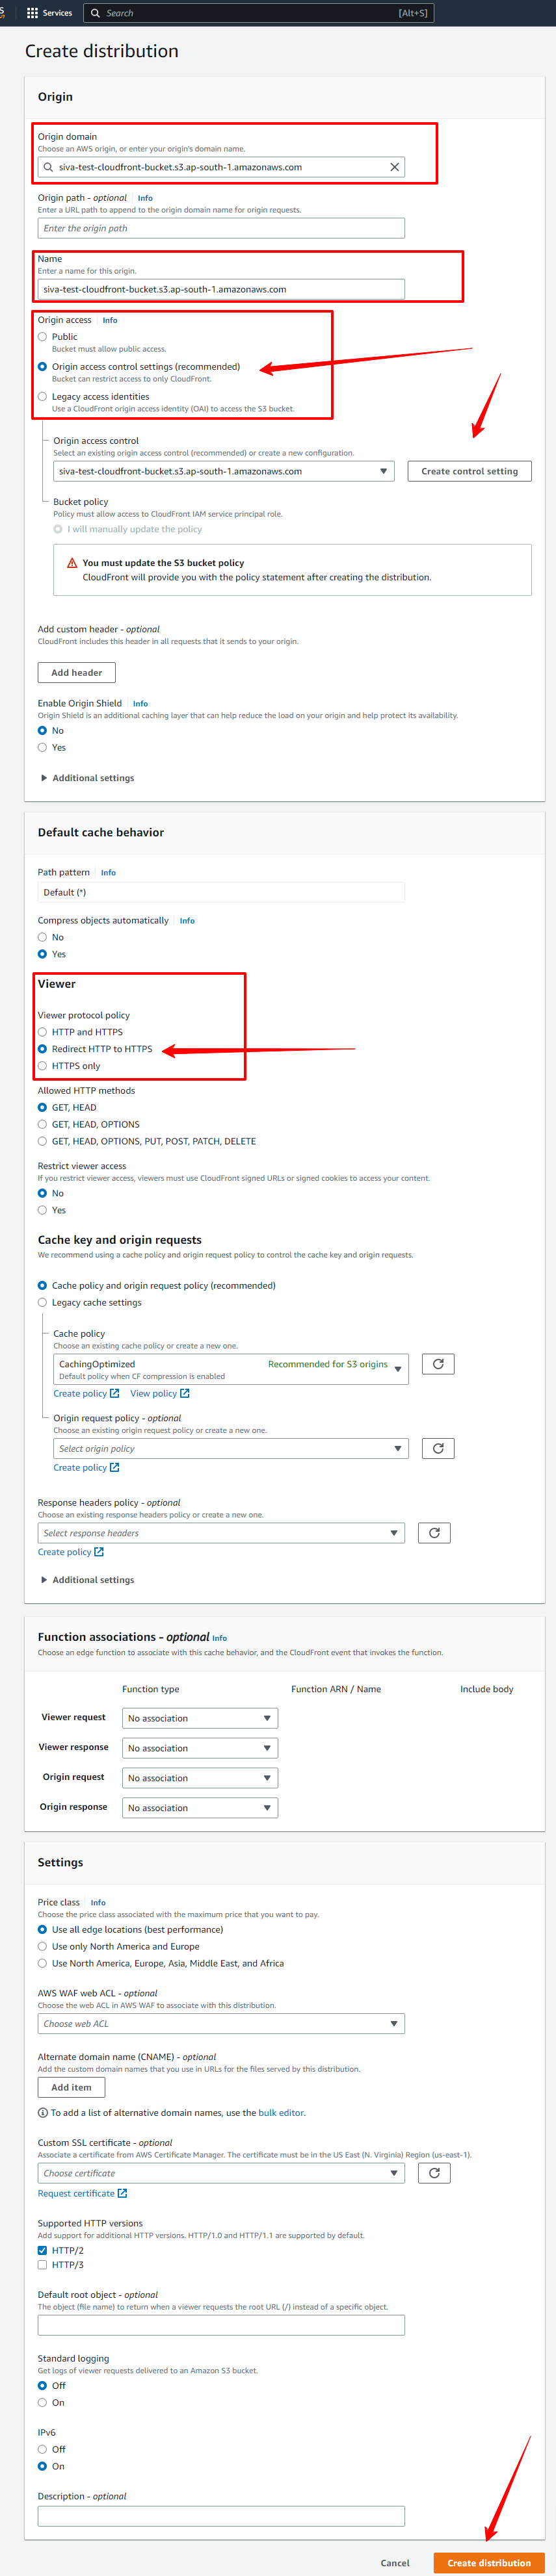Image resolution: width=556 pixels, height=2576 pixels.
Task: Open Info link next to Origin access
Action: 110,320
